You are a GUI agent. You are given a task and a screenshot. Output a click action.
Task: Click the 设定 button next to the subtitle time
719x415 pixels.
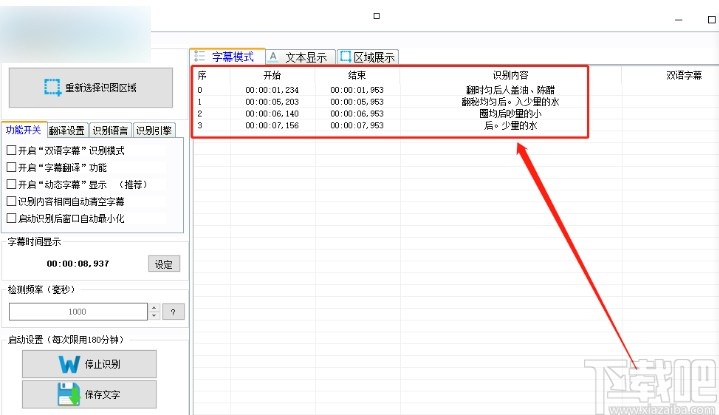pyautogui.click(x=164, y=264)
